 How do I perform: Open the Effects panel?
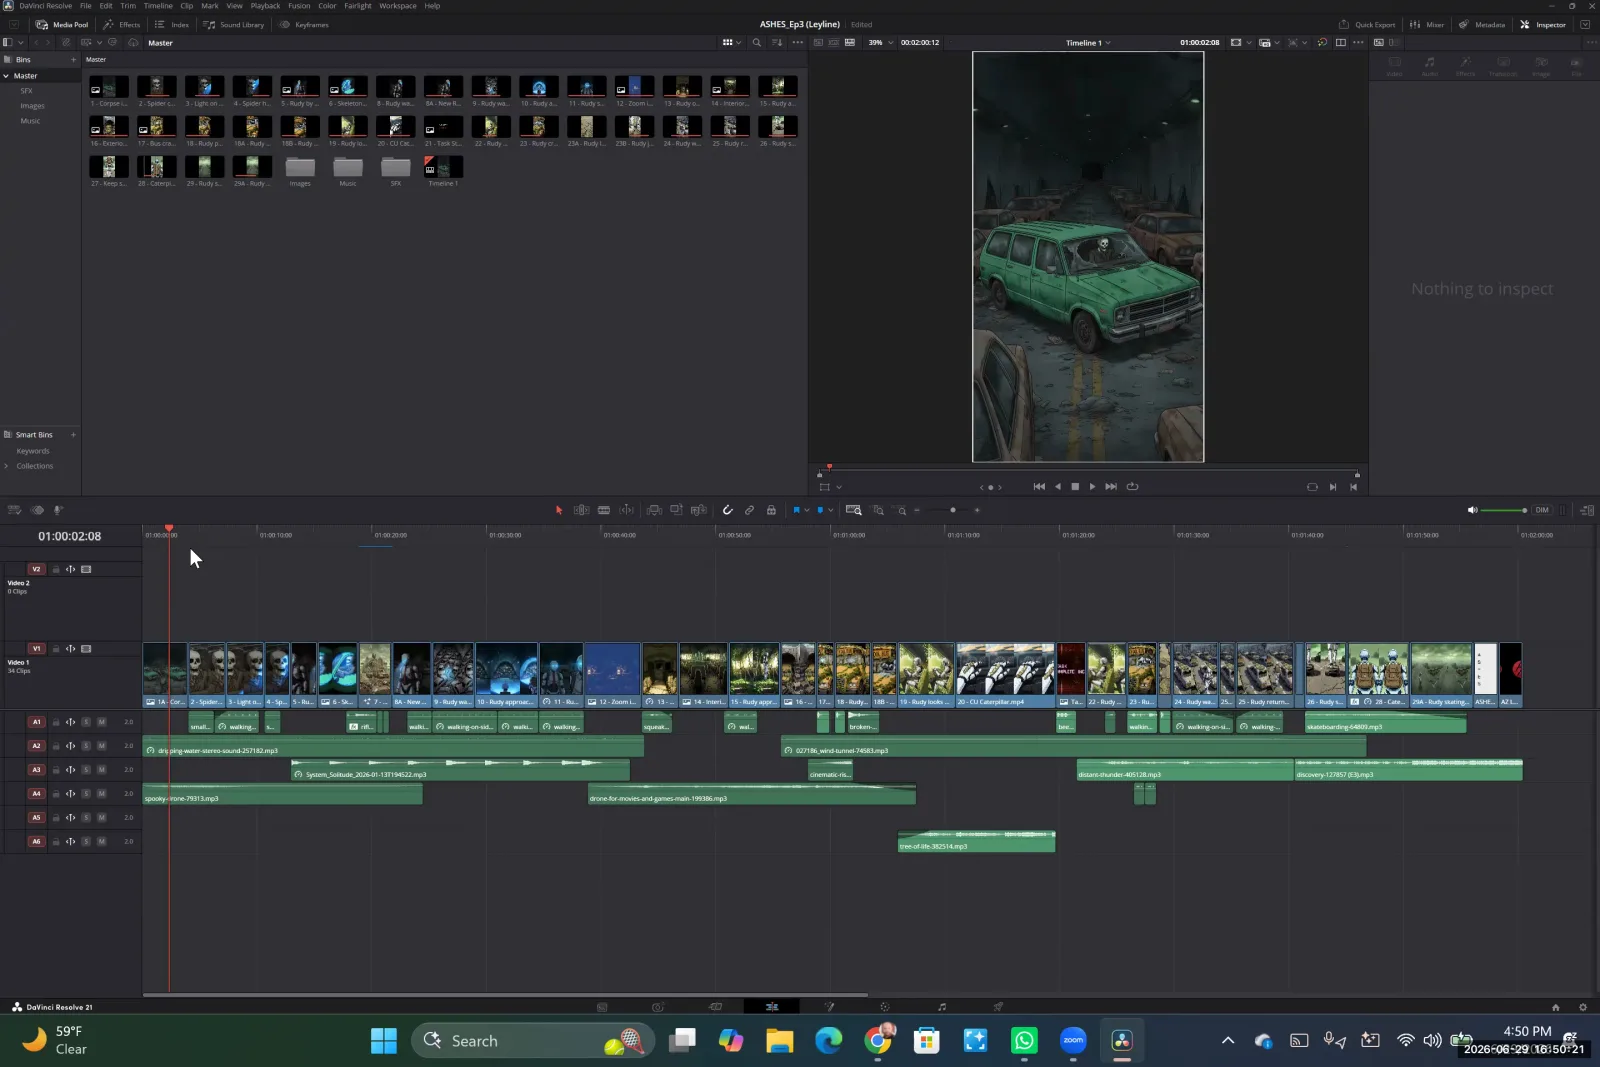(x=122, y=25)
